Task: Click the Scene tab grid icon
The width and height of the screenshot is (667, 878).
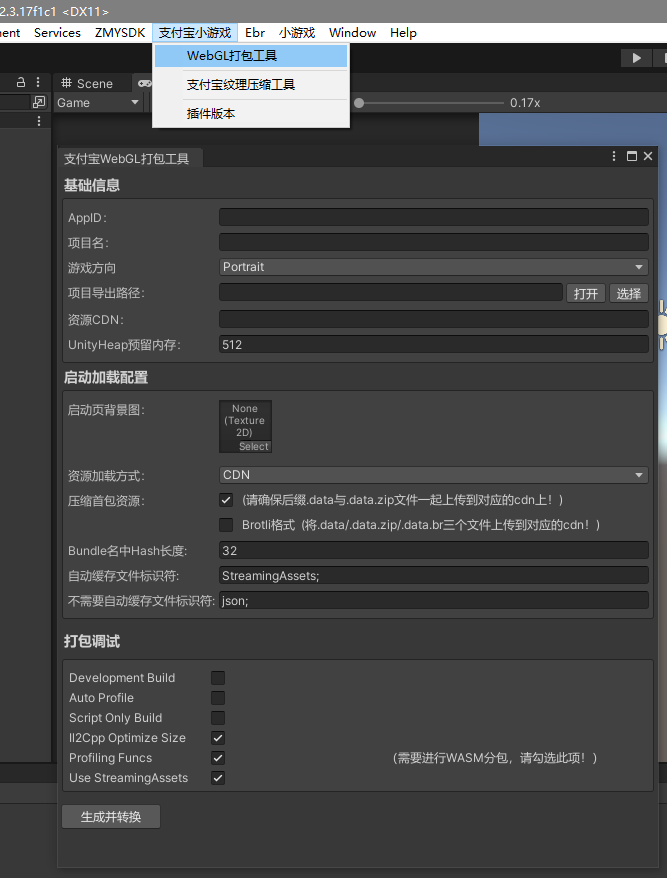Action: coord(67,83)
